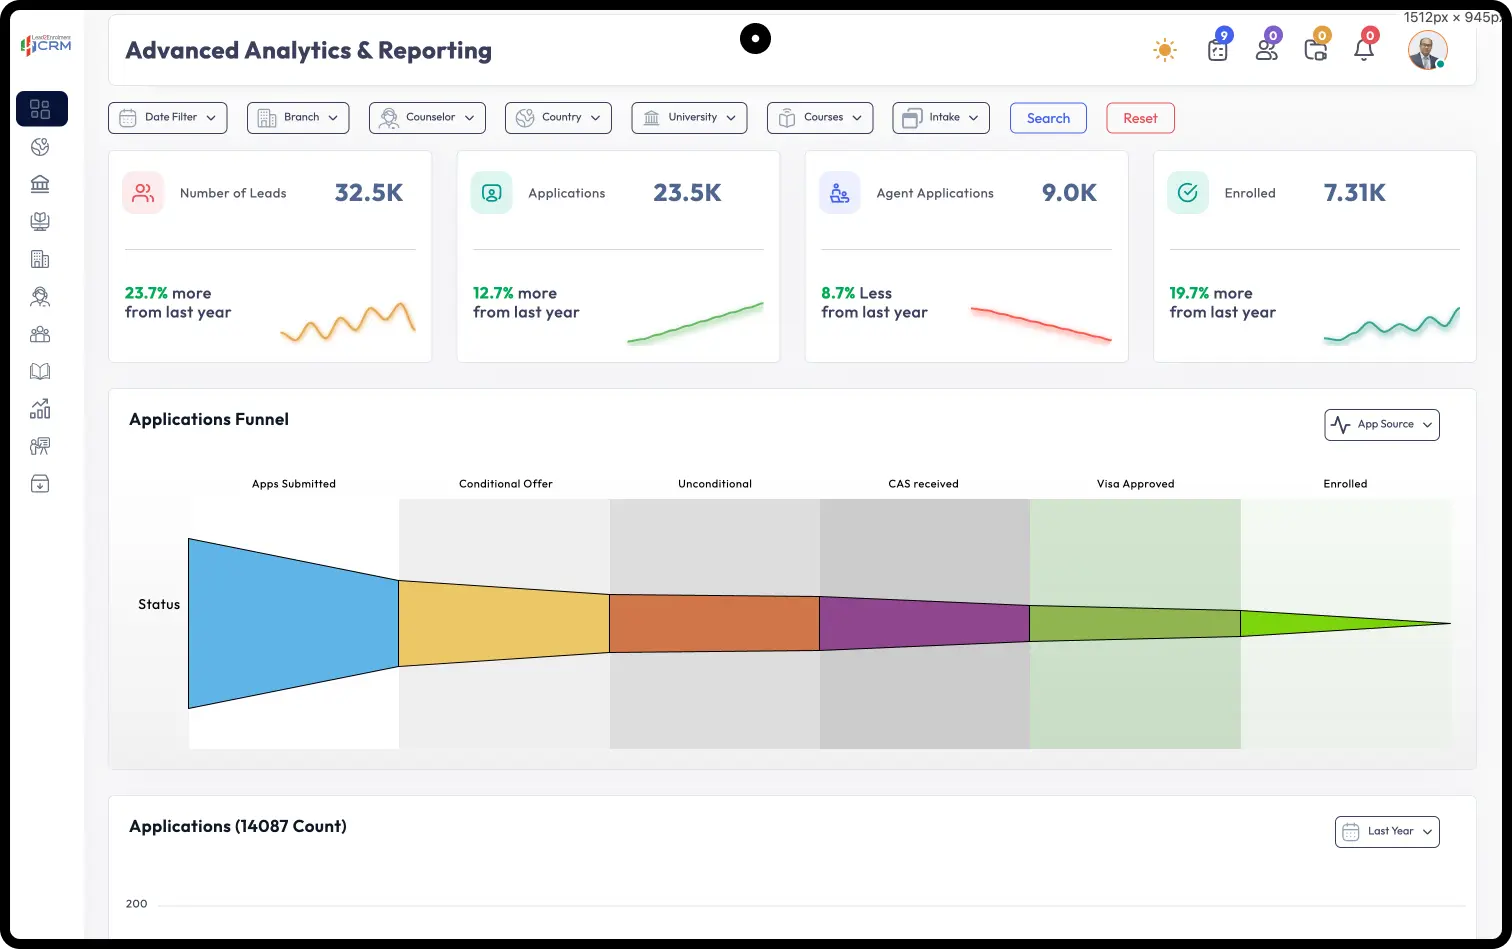Open the University dropdown

690,118
